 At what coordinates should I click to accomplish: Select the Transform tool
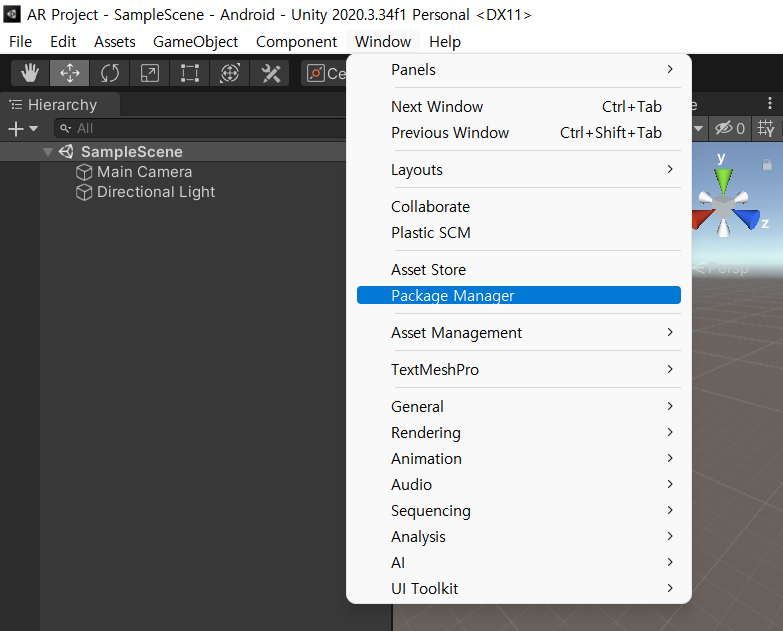point(230,73)
